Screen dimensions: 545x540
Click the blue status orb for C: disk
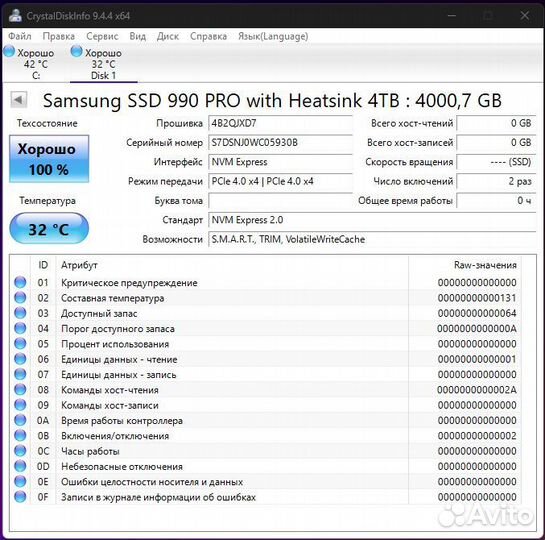coord(9,52)
